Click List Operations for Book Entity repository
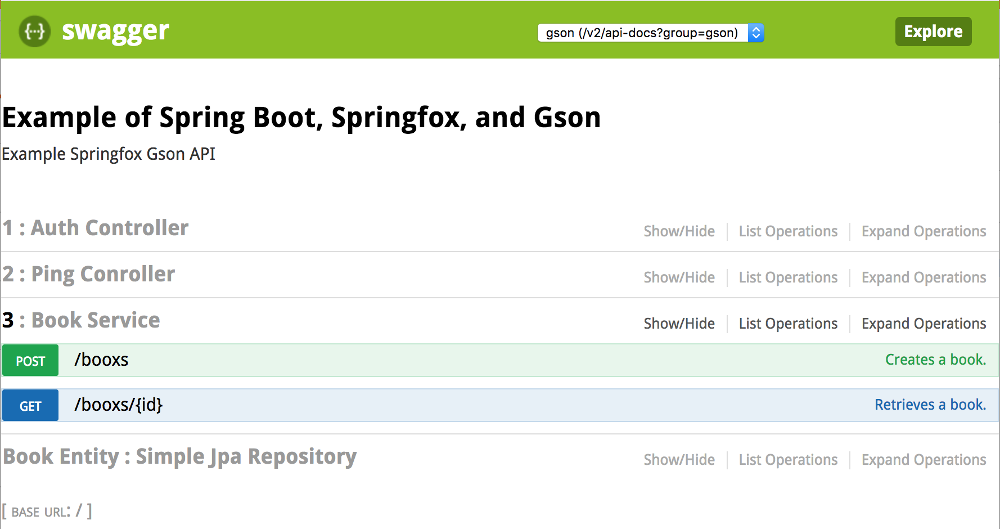 click(x=788, y=459)
